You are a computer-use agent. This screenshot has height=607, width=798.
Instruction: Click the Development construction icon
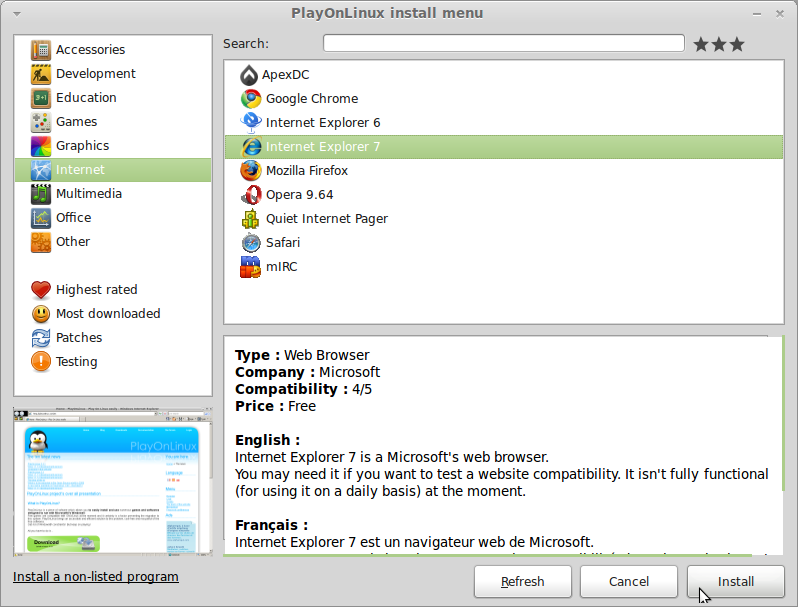tap(41, 74)
